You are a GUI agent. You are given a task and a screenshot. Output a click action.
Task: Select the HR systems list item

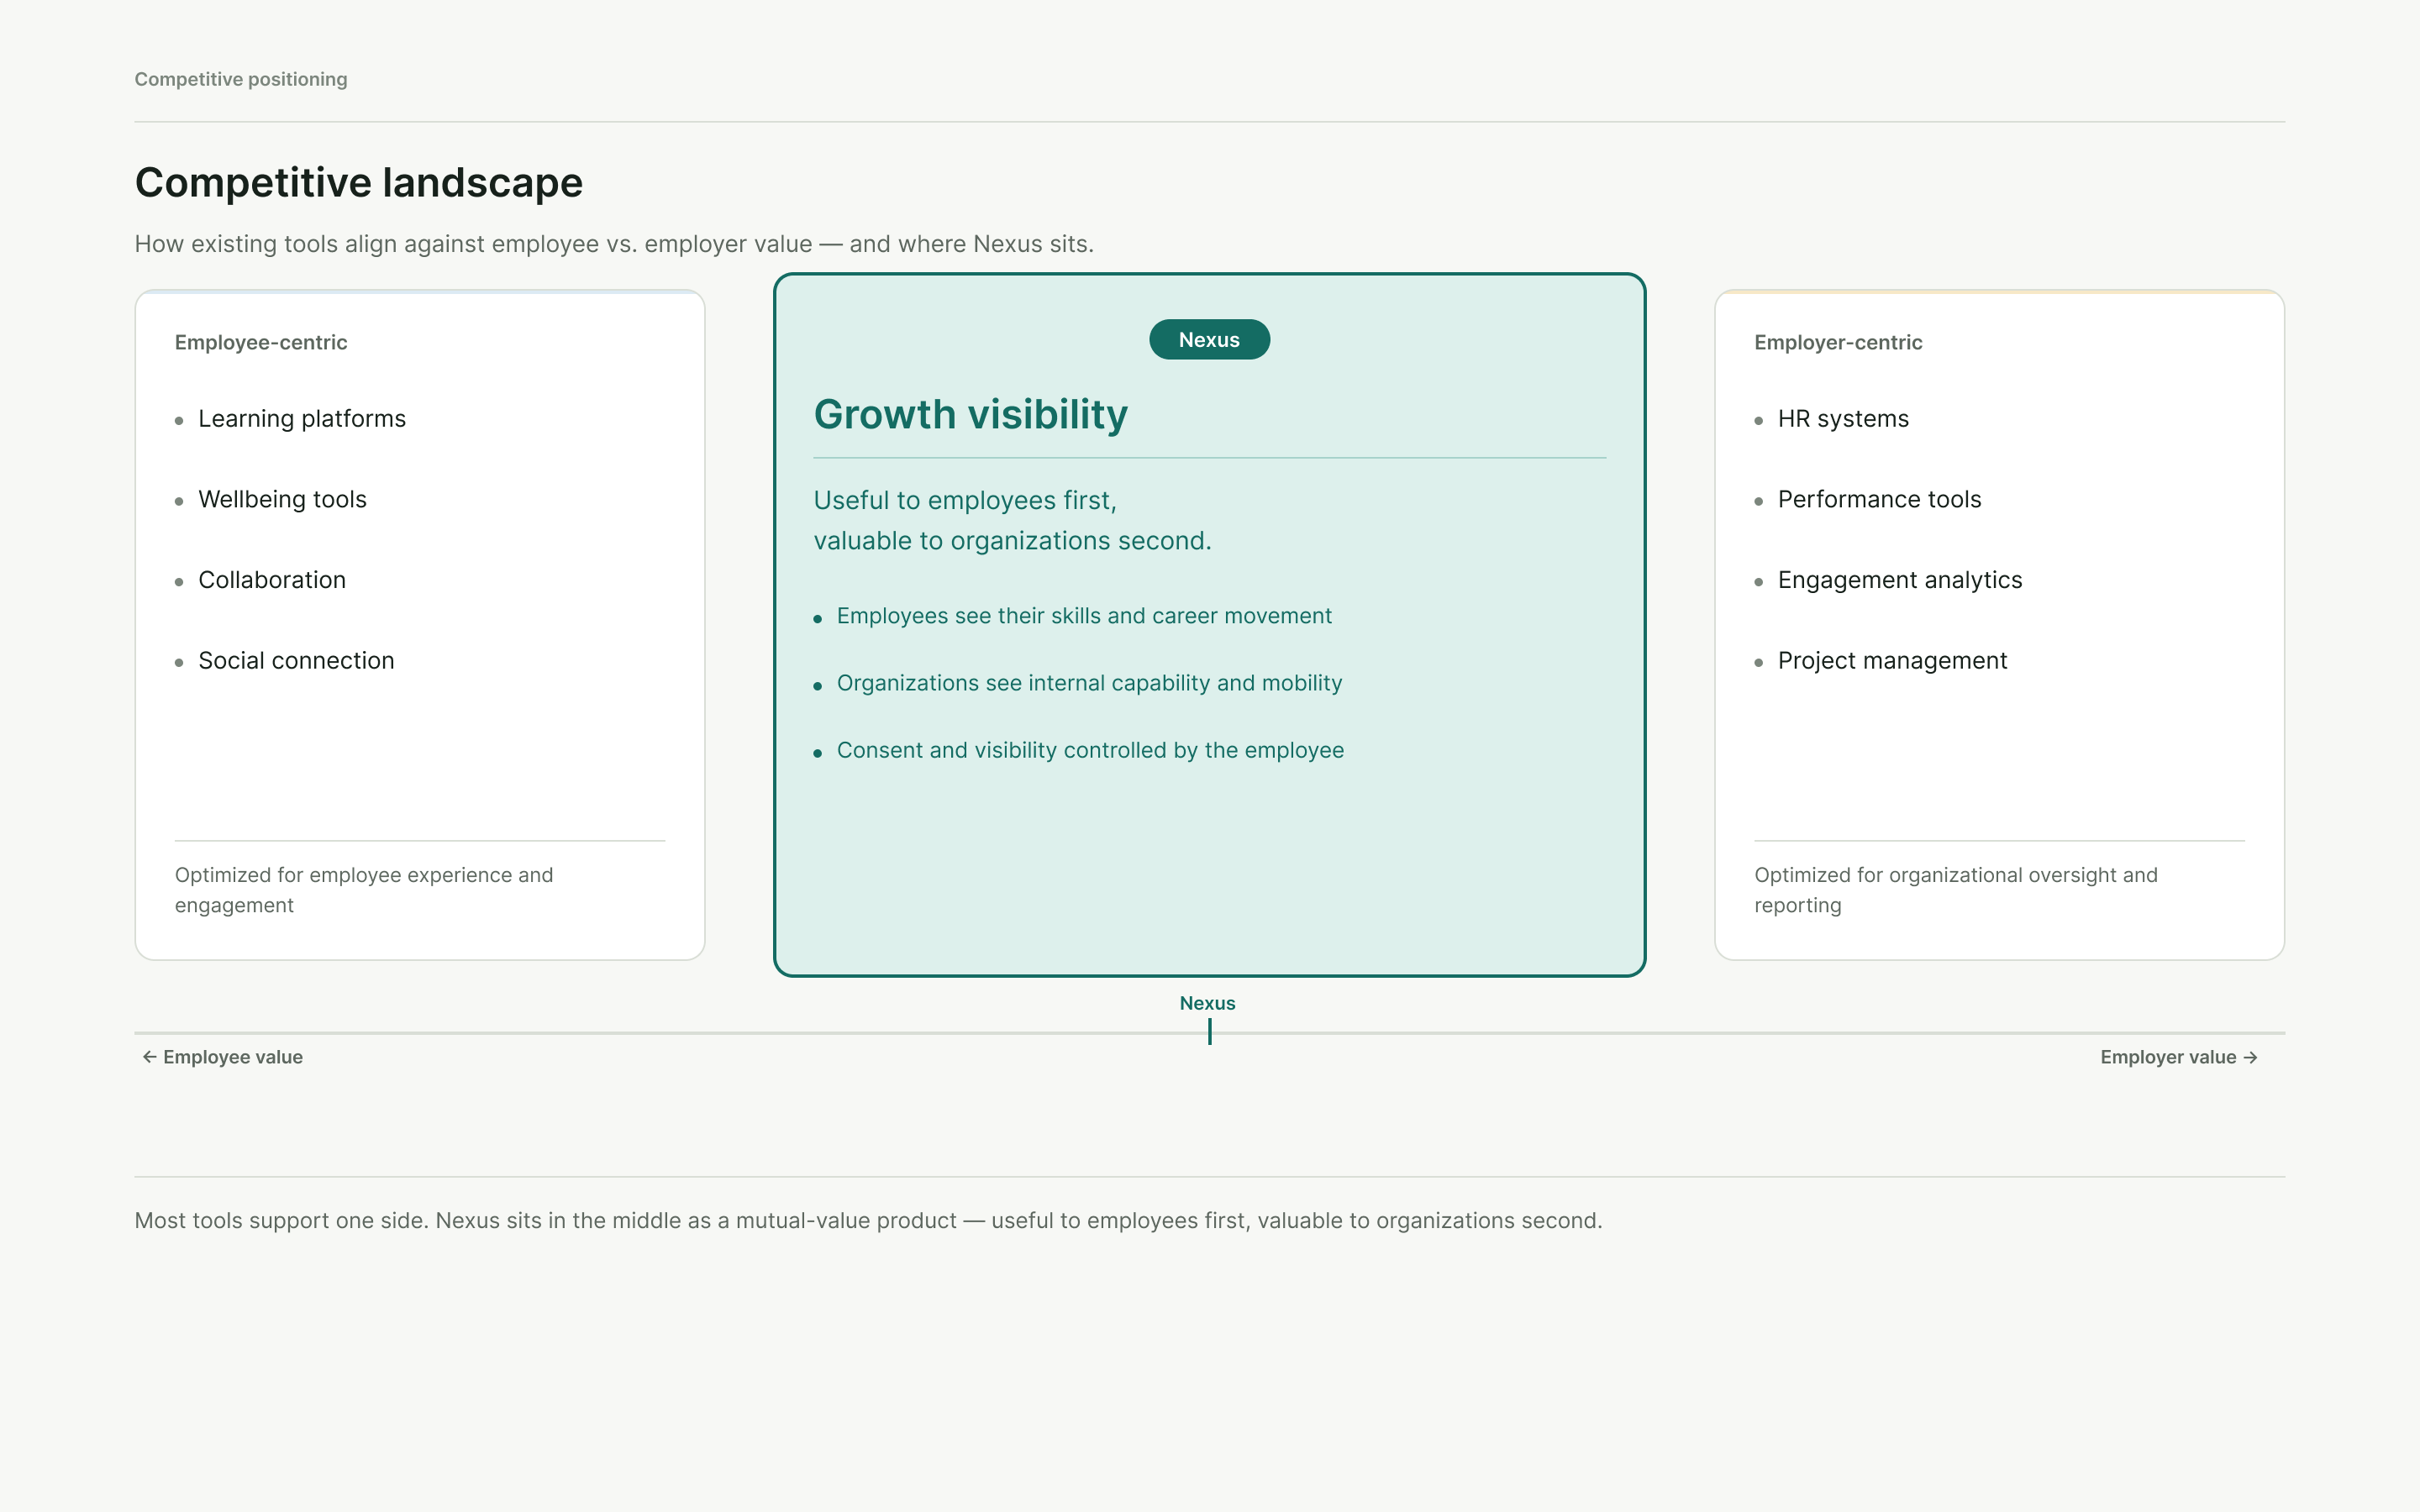point(1832,419)
